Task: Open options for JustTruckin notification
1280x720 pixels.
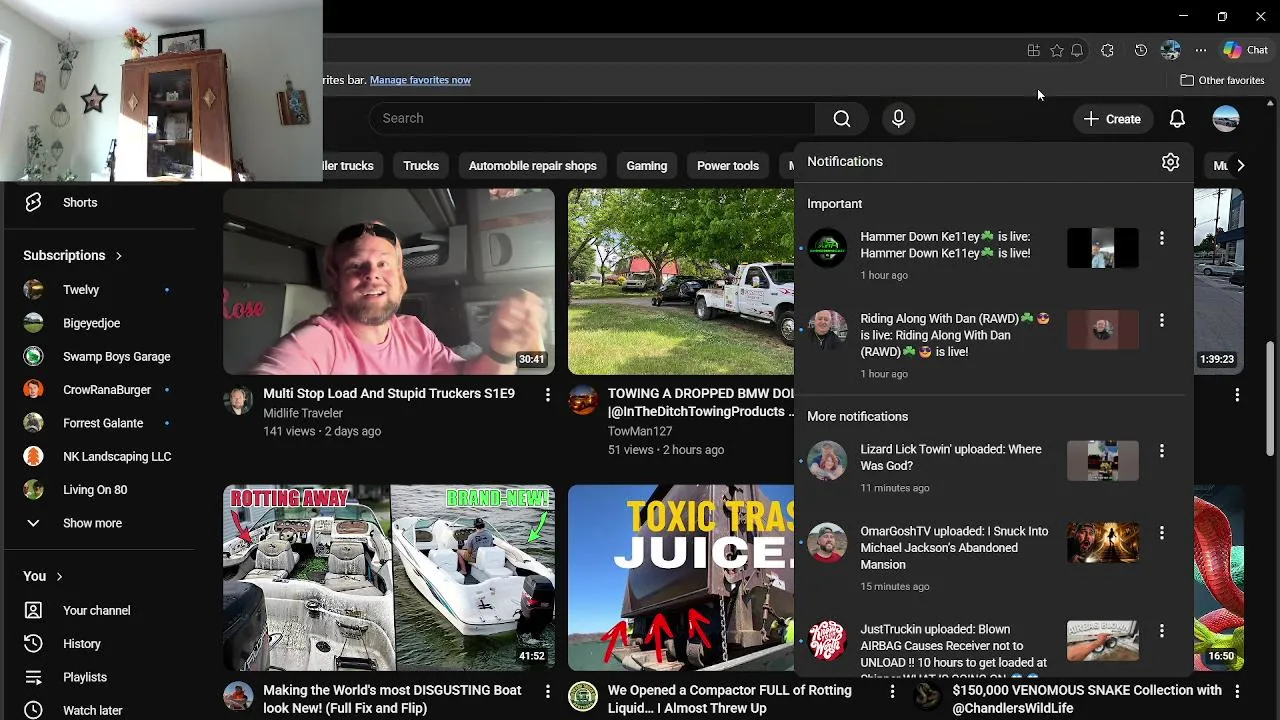Action: coord(1161,631)
